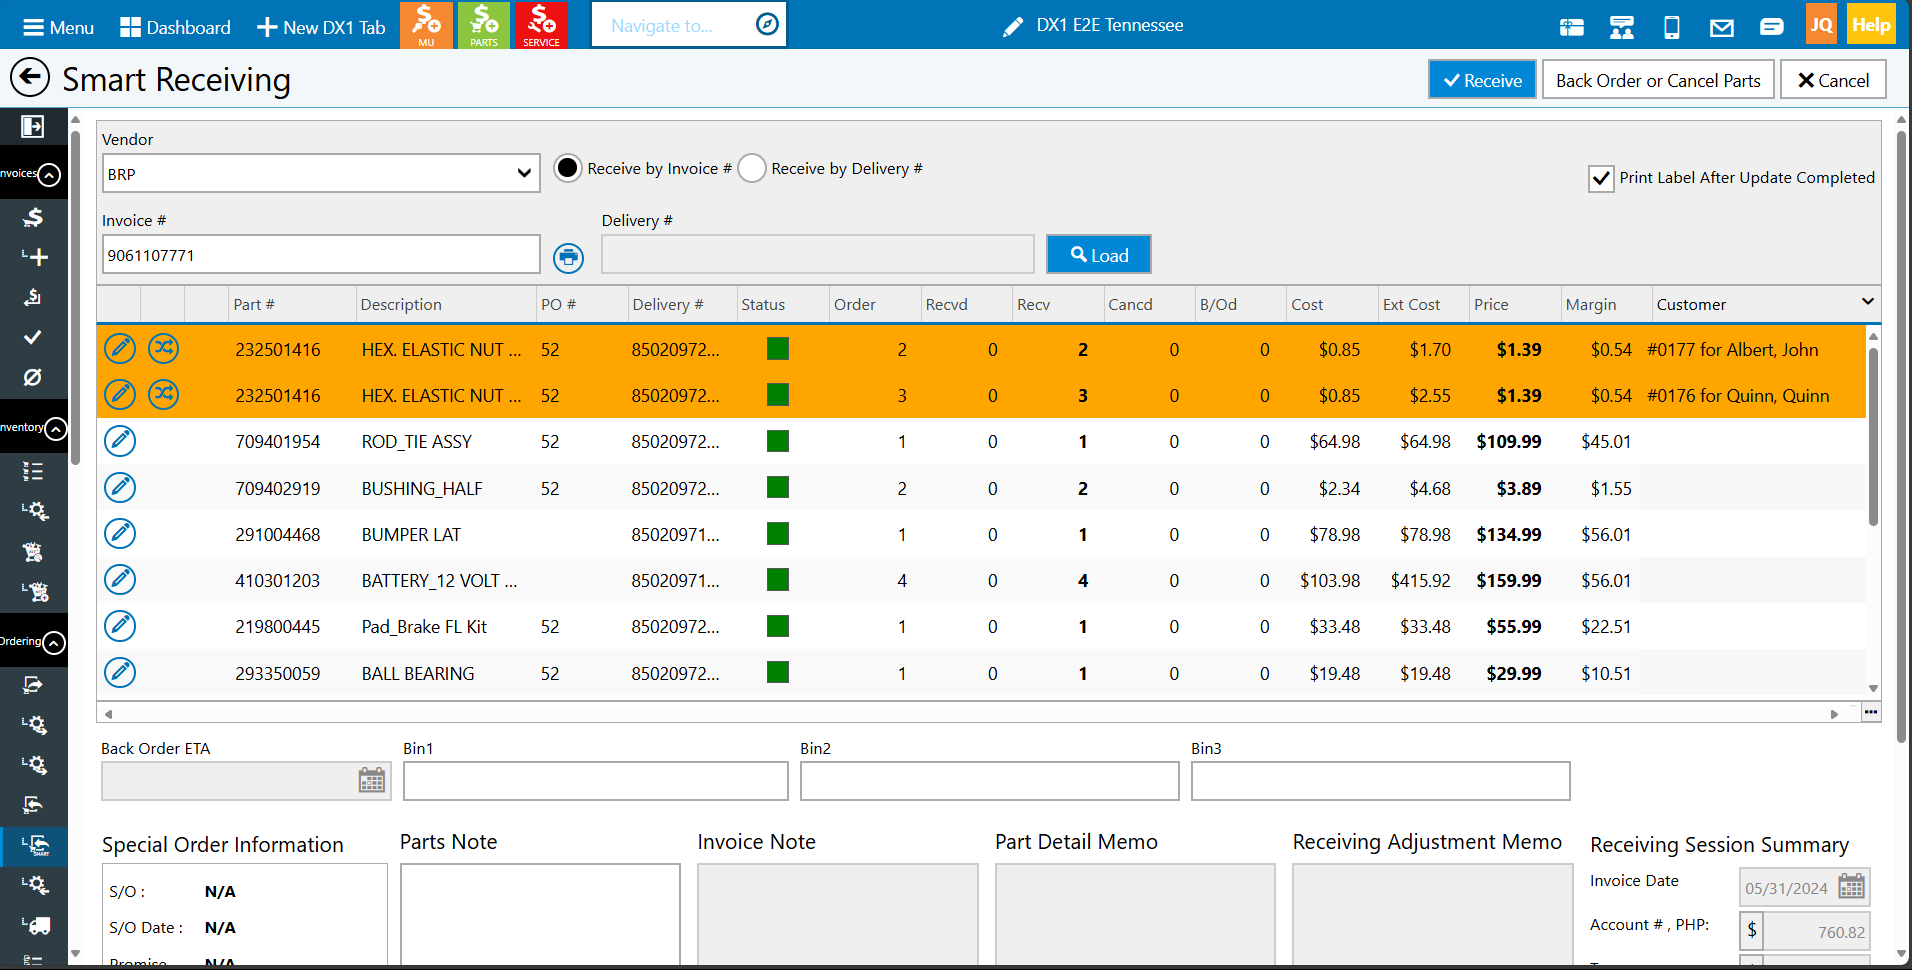This screenshot has height=970, width=1912.
Task: Toggle Print Label After Update Completed checkbox
Action: click(1601, 178)
